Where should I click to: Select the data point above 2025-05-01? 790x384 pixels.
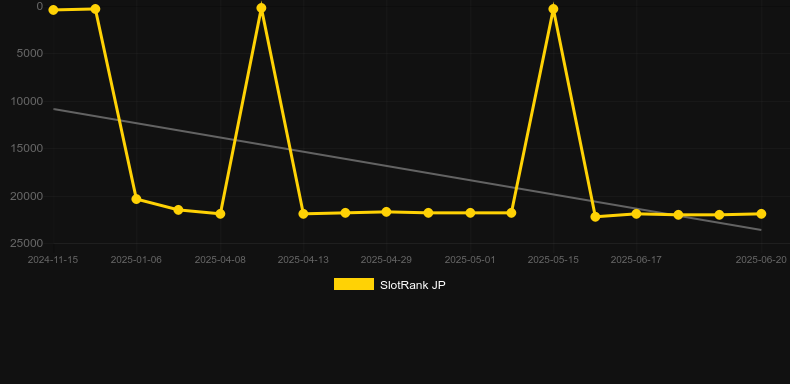(470, 213)
